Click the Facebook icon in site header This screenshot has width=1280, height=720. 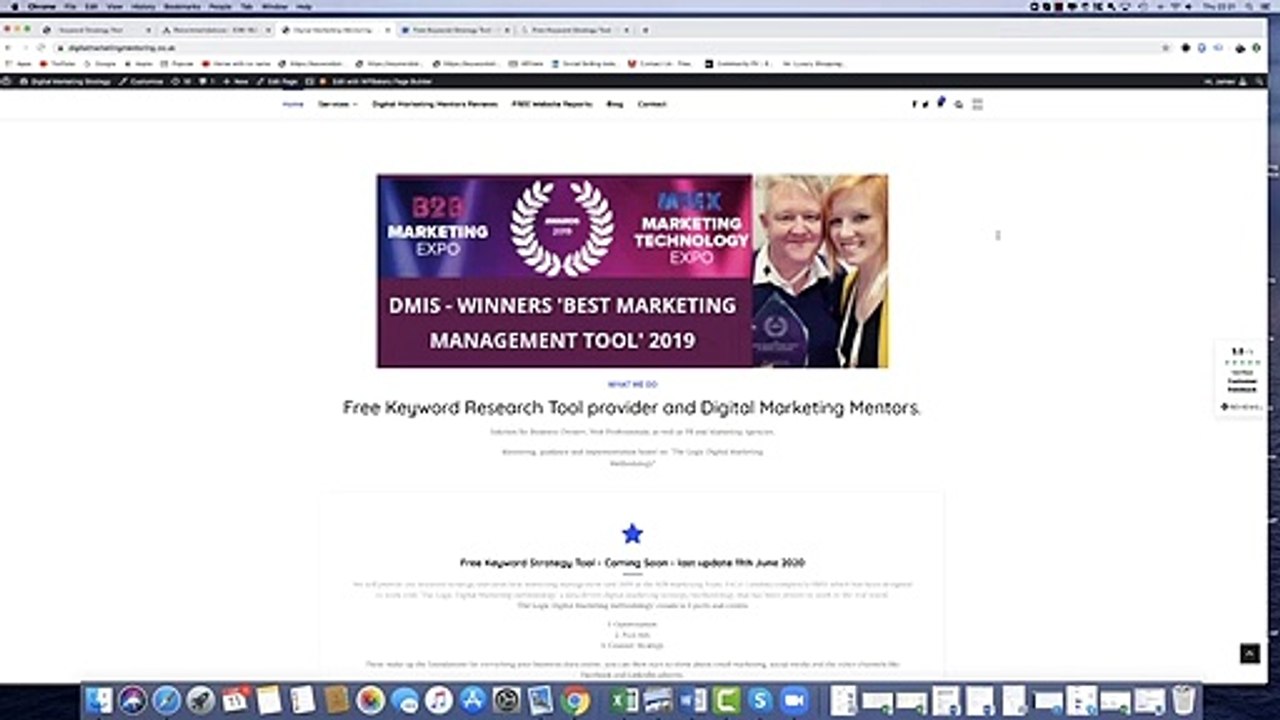914,104
